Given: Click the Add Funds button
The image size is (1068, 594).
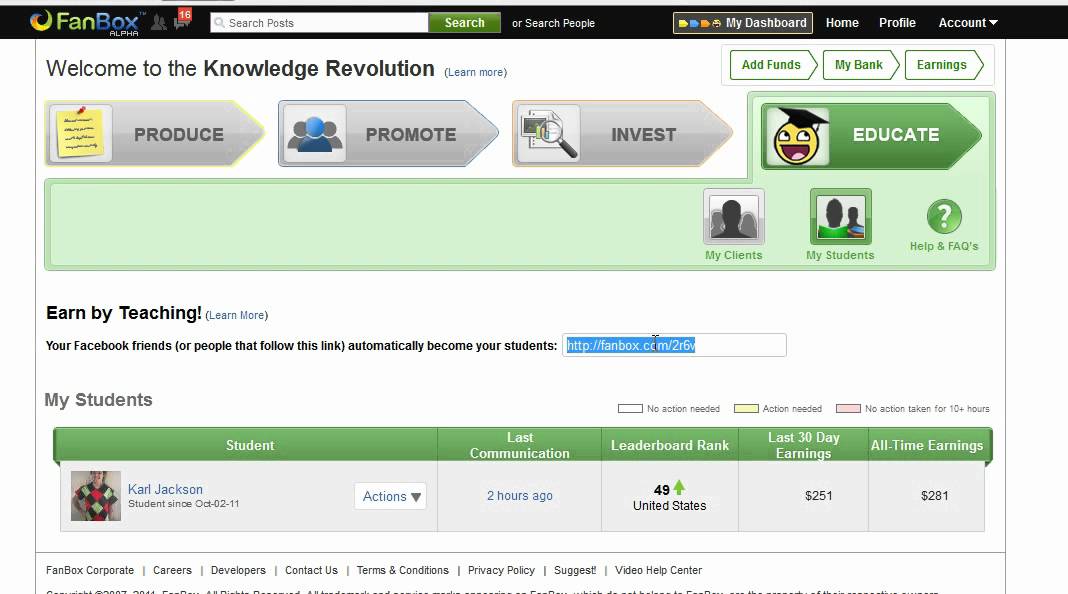Looking at the screenshot, I should point(772,65).
